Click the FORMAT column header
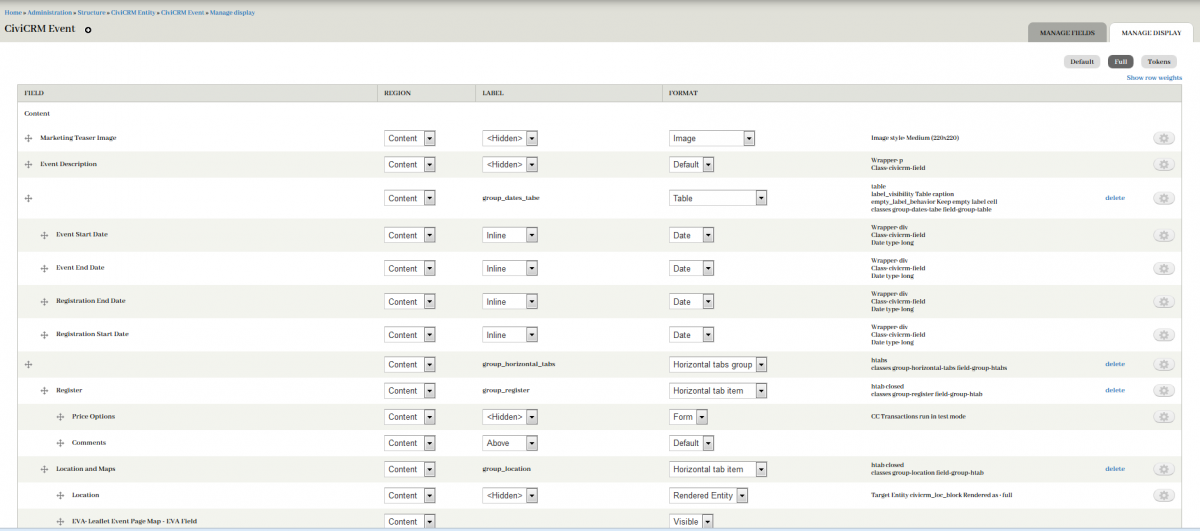 coord(683,92)
